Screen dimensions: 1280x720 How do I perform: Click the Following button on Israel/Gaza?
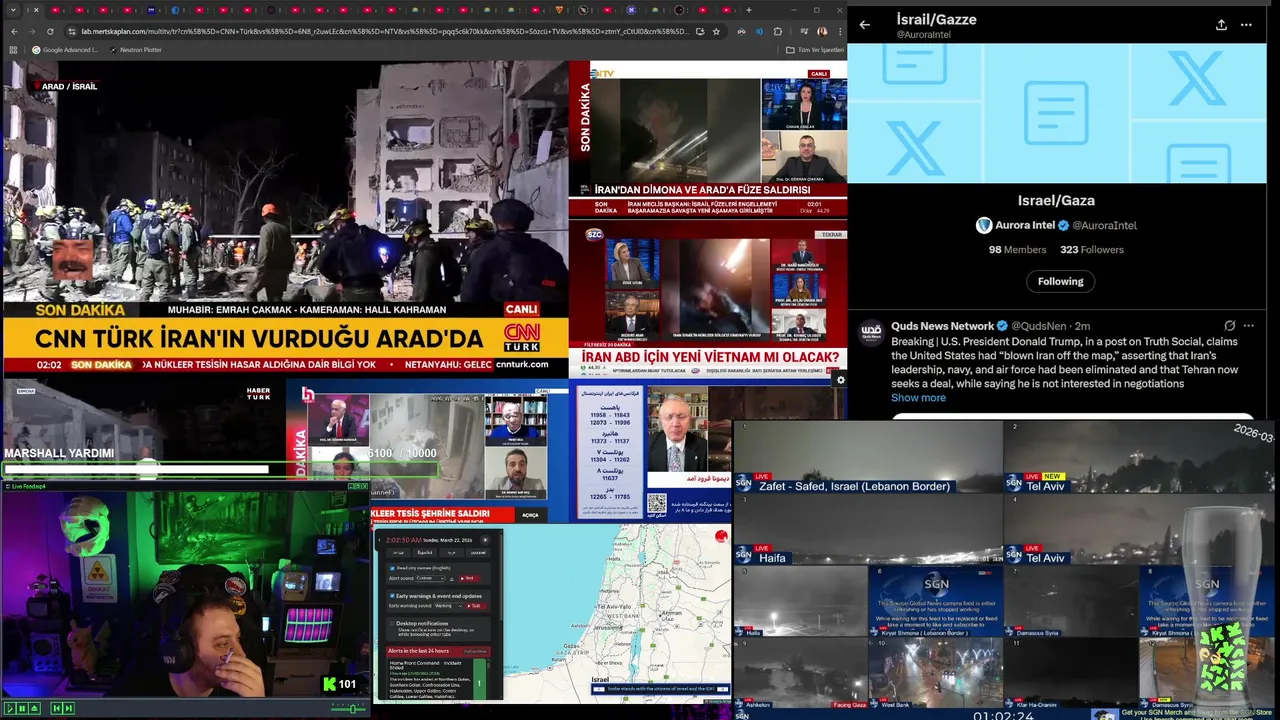point(1060,281)
